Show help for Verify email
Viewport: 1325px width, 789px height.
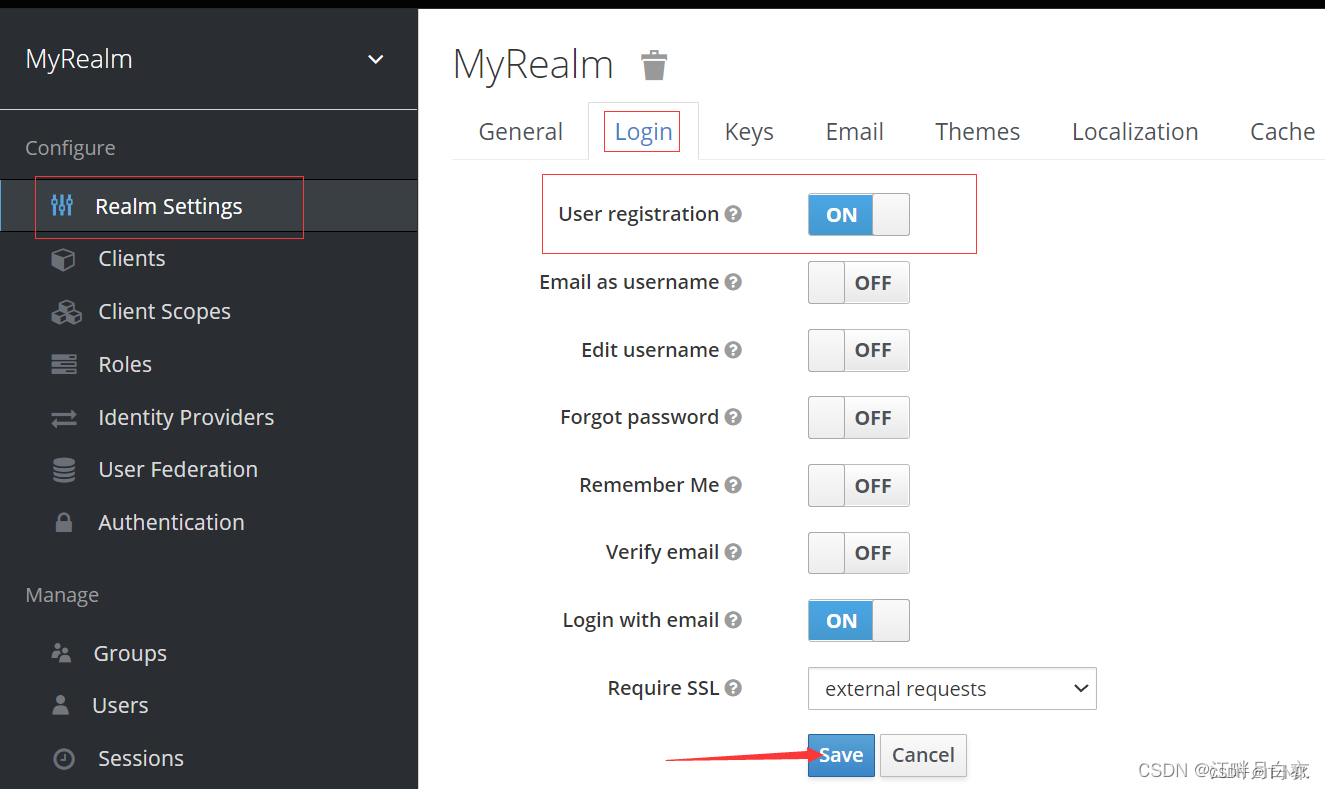tap(733, 552)
